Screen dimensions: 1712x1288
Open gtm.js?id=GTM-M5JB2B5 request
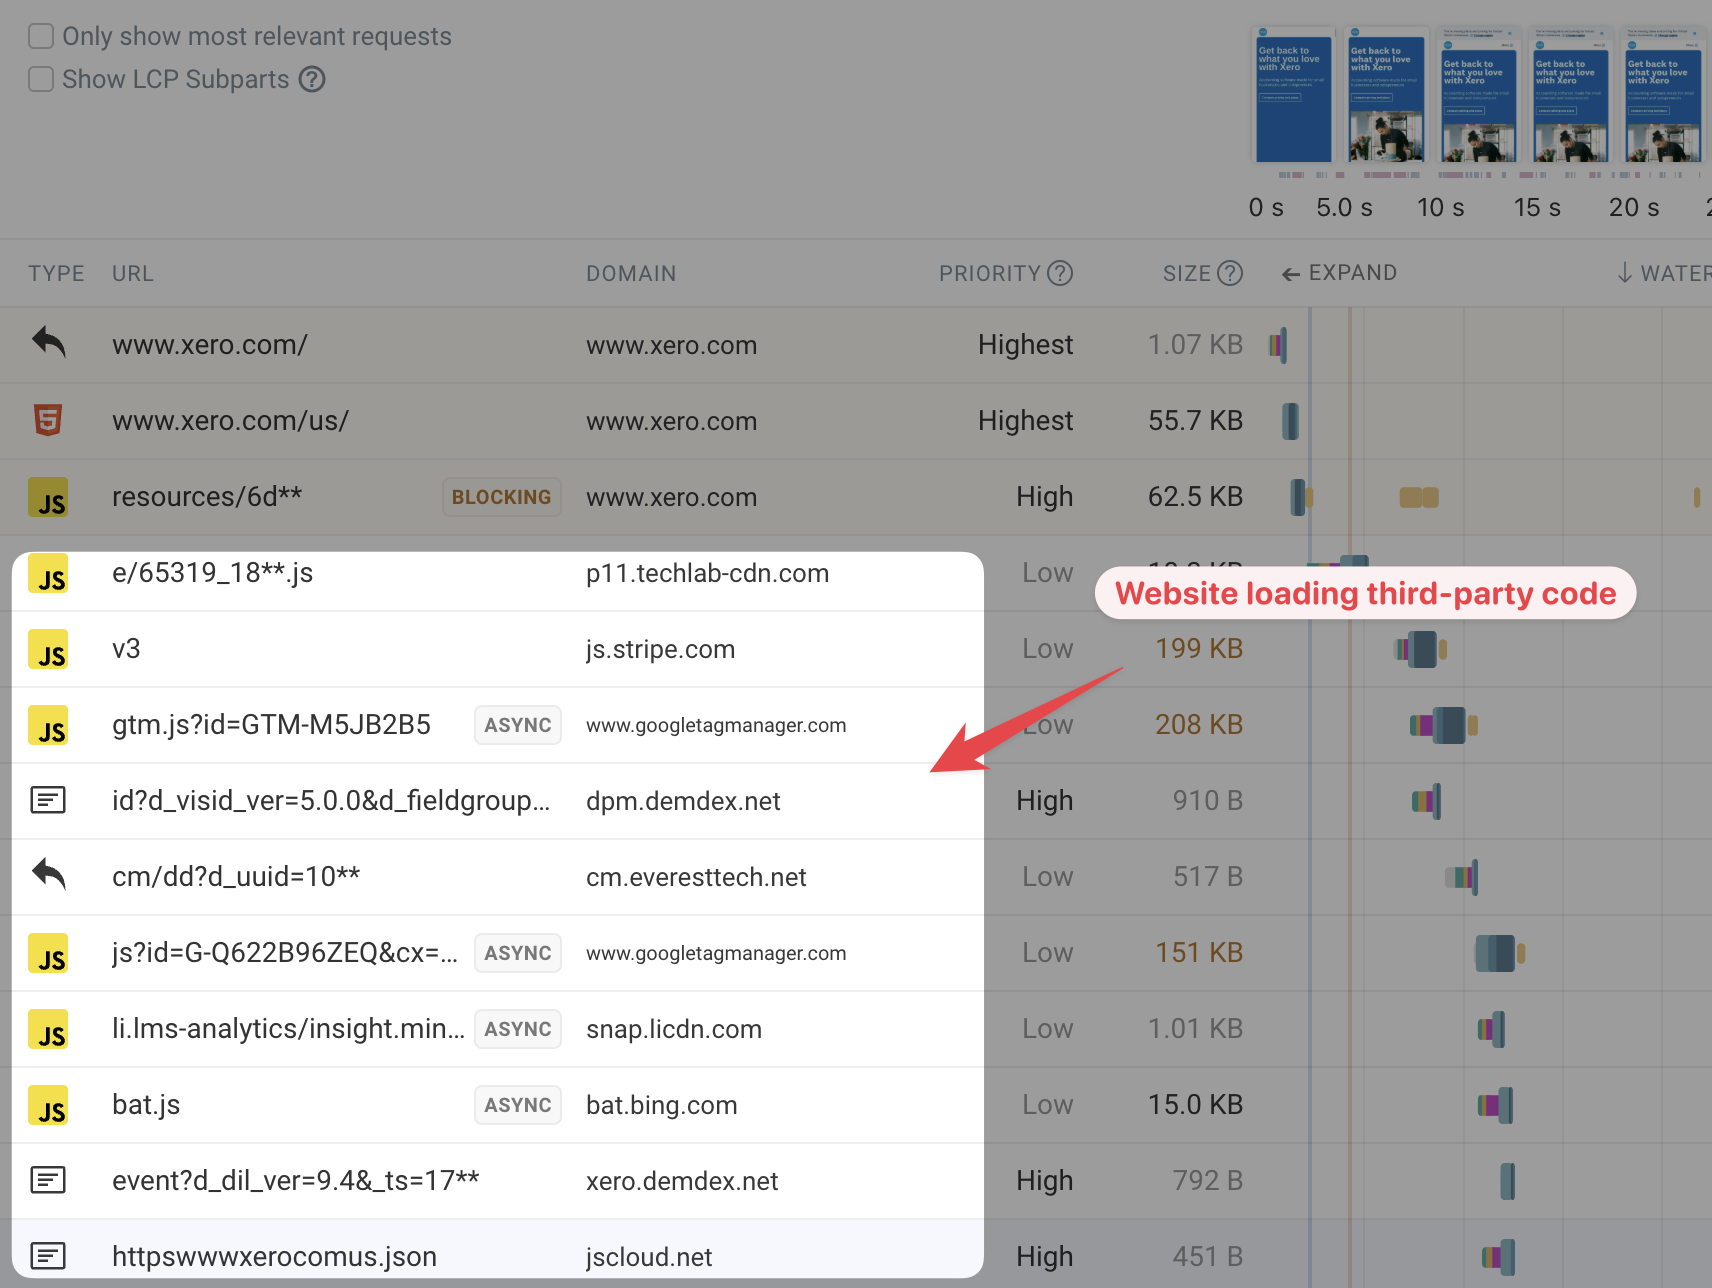coord(271,725)
